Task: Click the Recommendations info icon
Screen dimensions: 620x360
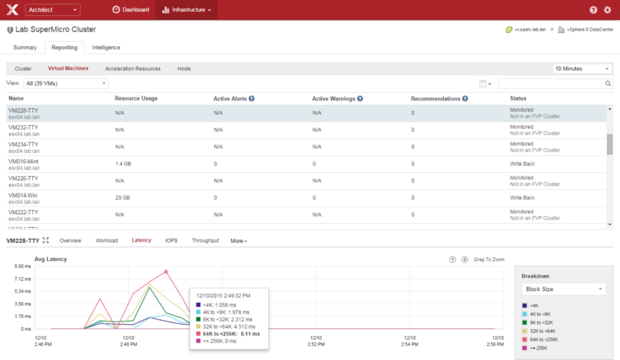Action: [x=465, y=99]
